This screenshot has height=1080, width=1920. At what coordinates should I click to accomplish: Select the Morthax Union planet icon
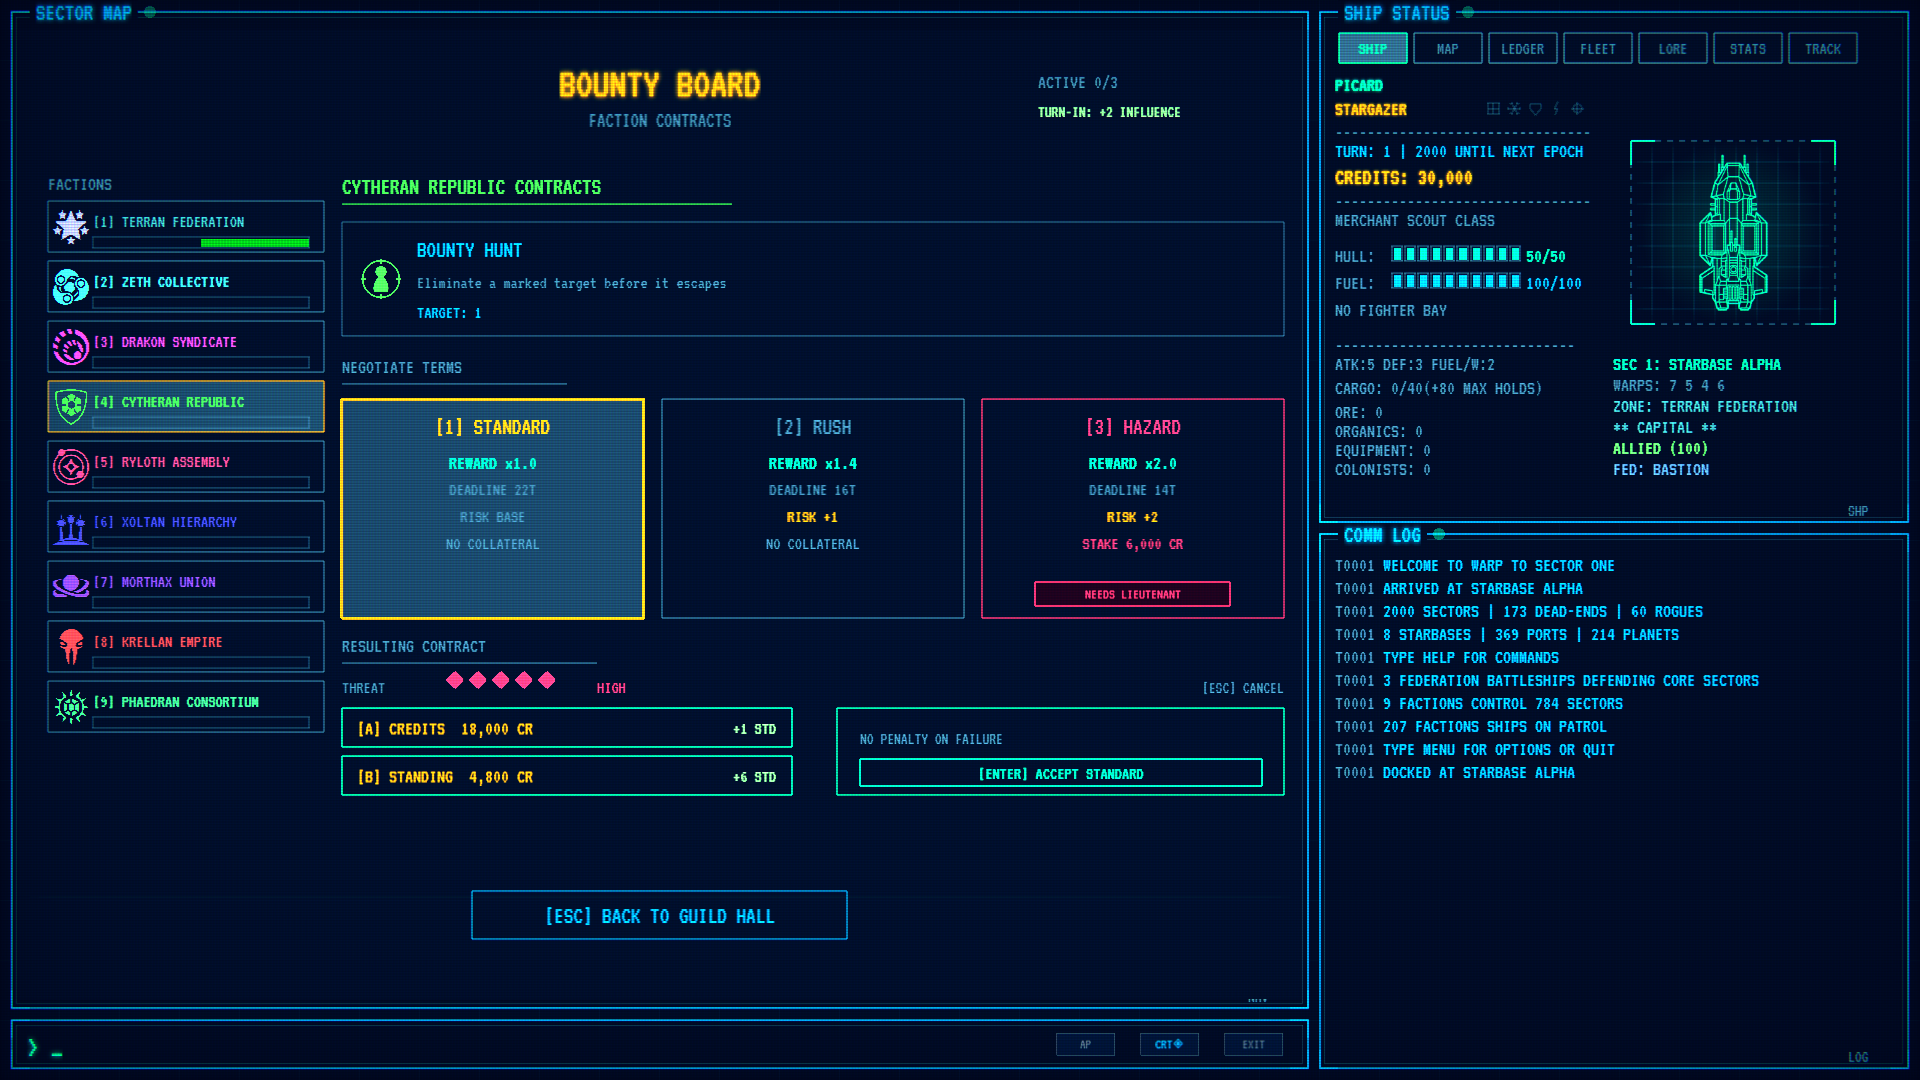71,587
